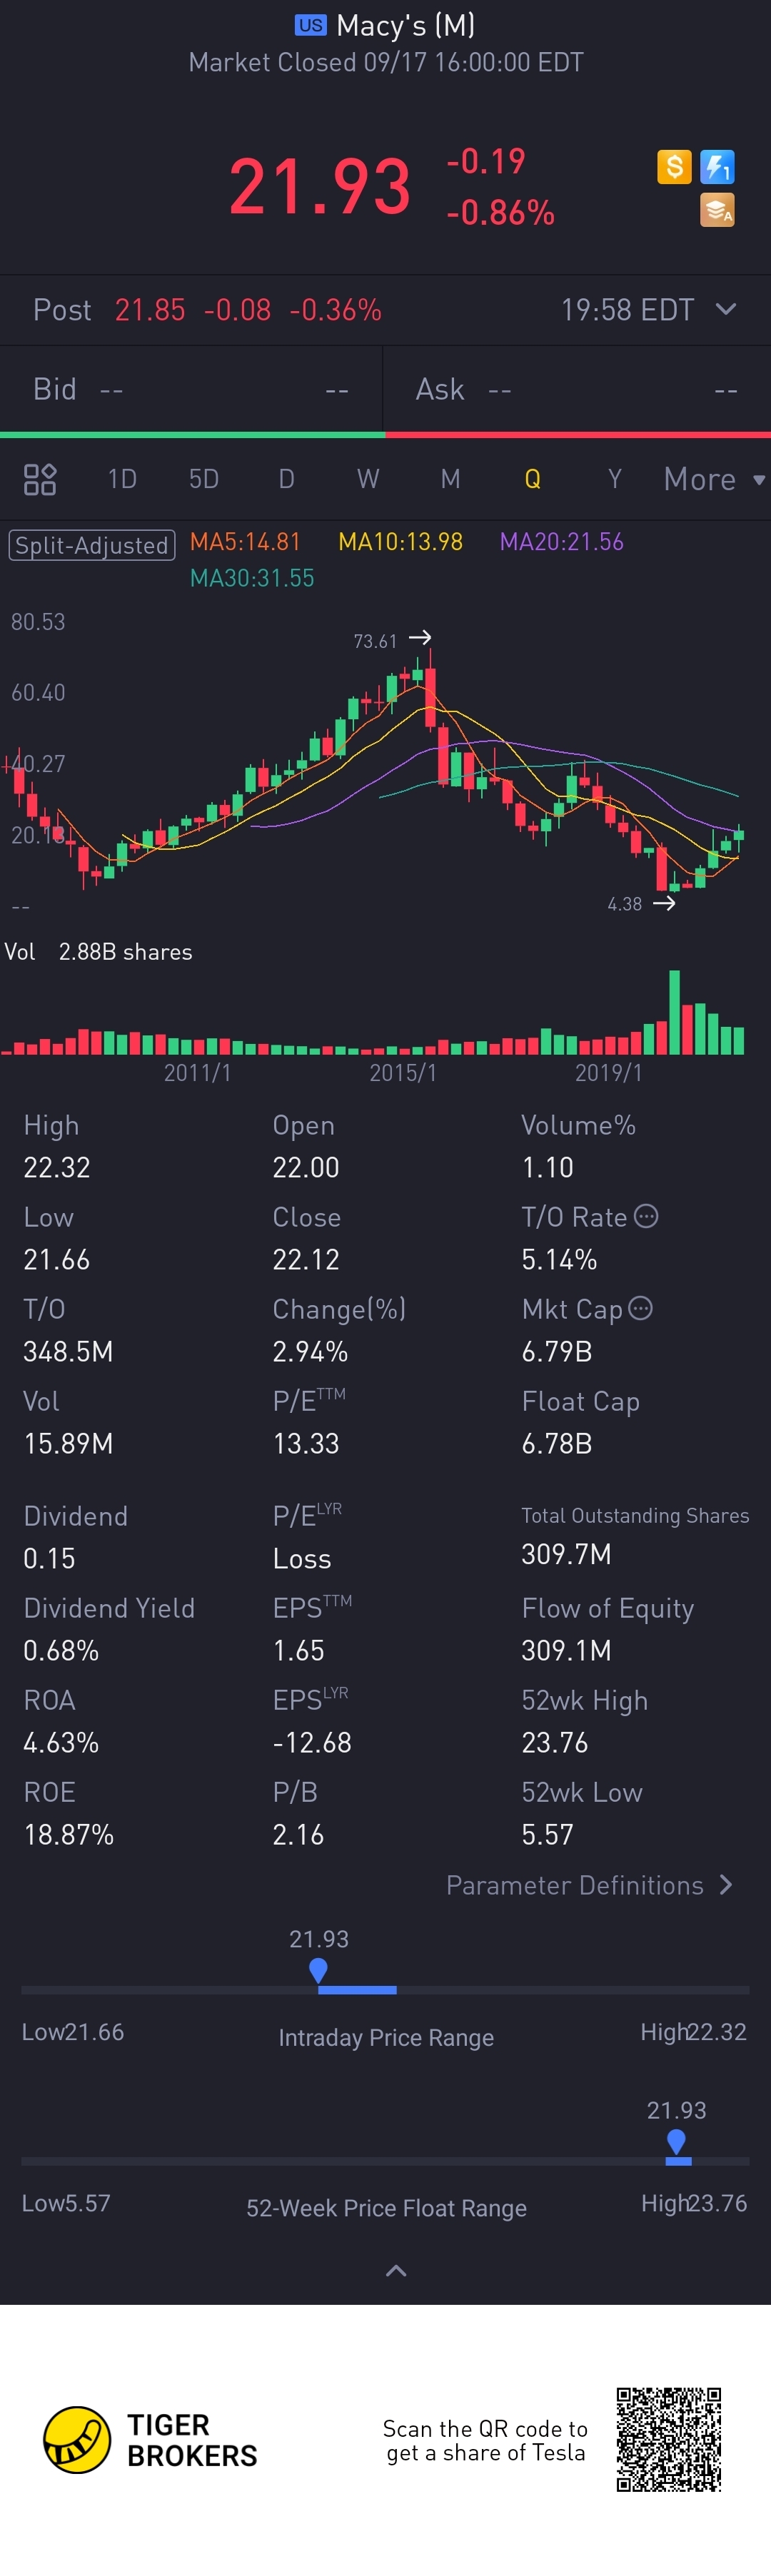The image size is (771, 2576).
Task: Open the chart layout grid icon
Action: [40, 479]
